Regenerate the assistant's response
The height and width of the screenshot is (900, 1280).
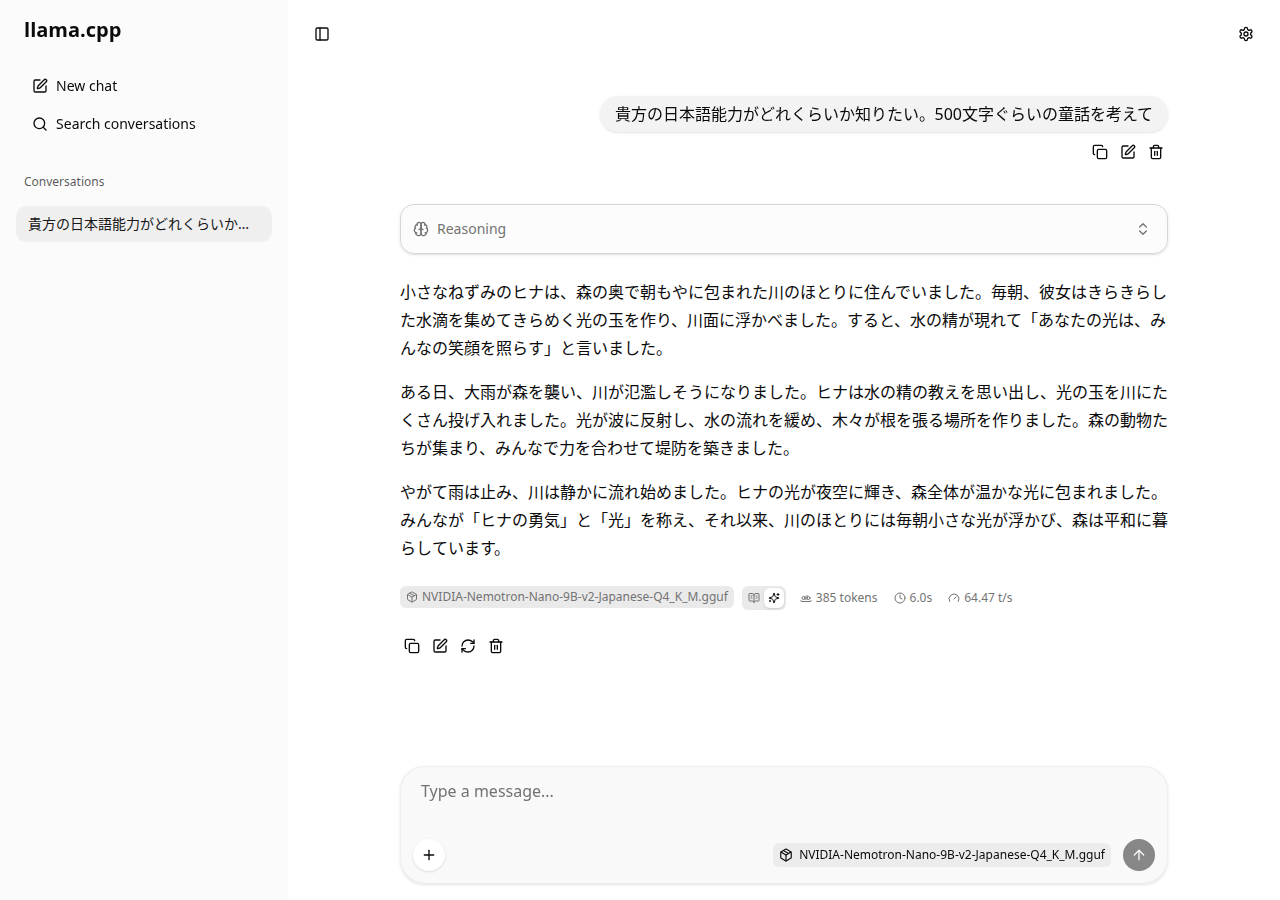(468, 646)
